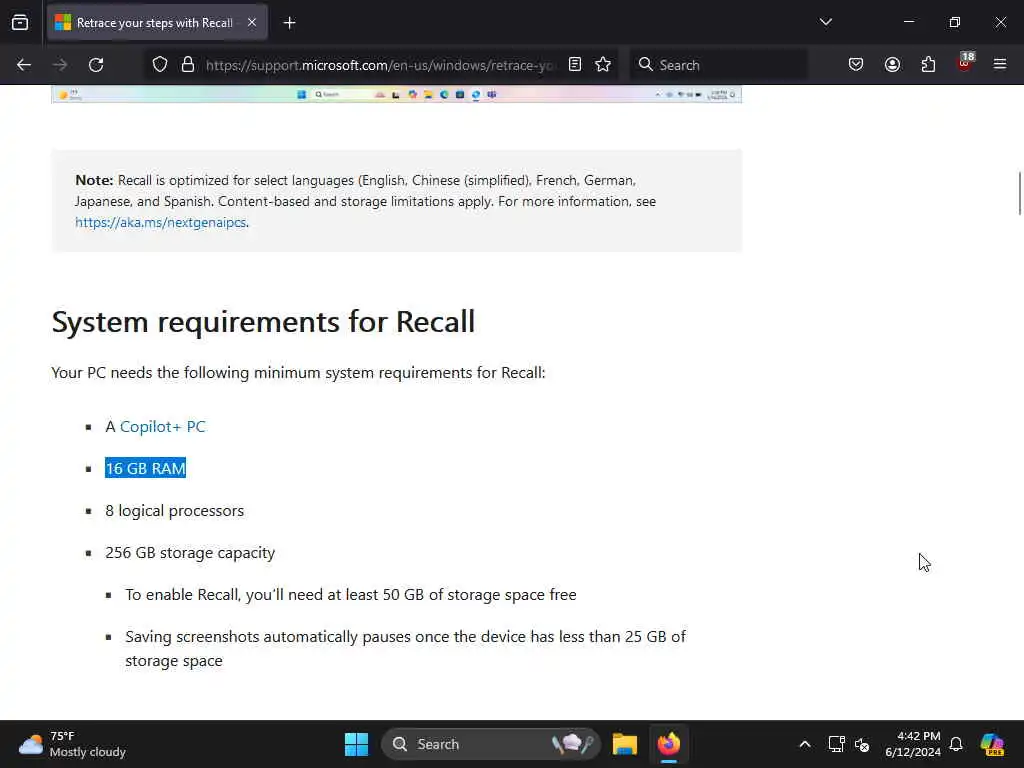Open the aka.ms/nextgenaipcs link

[x=161, y=222]
